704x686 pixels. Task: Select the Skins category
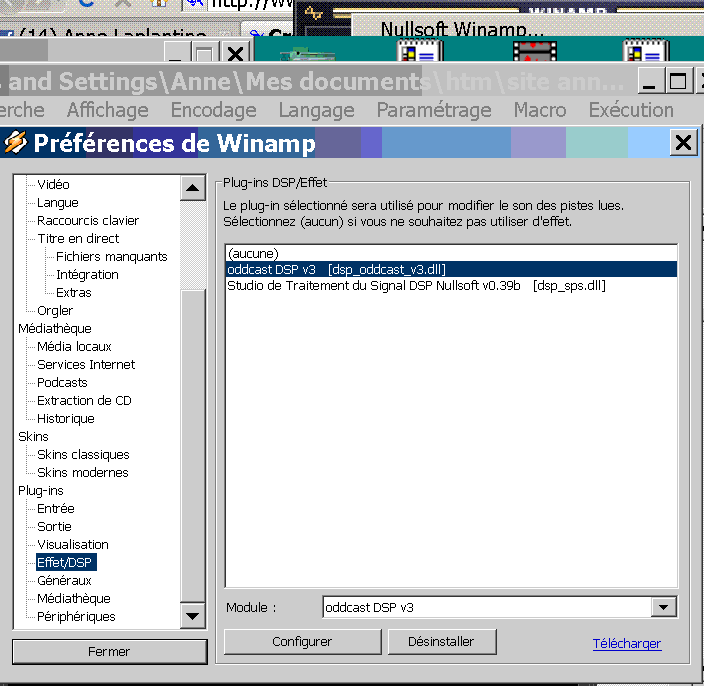pyautogui.click(x=33, y=436)
